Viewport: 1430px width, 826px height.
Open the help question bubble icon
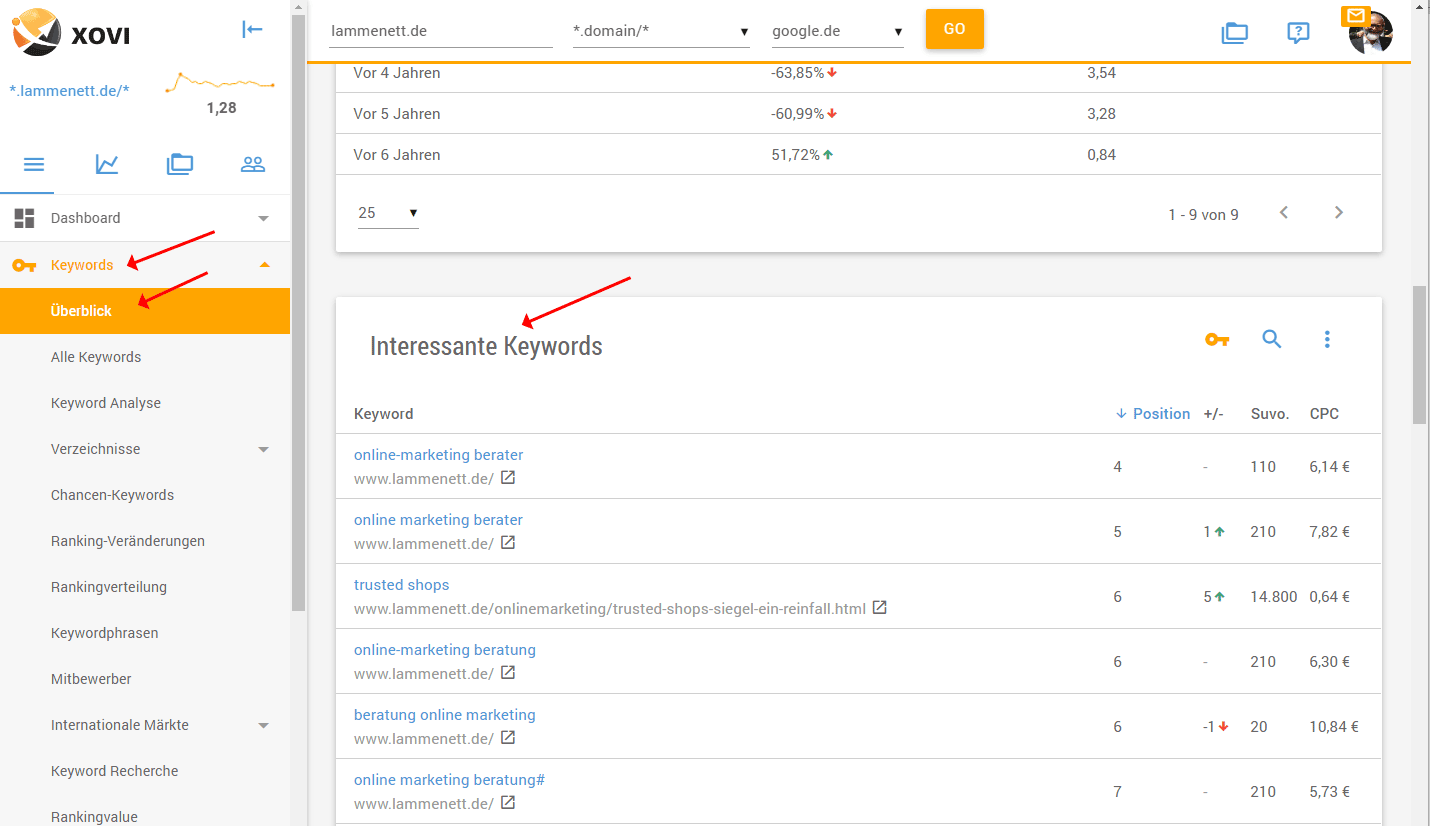tap(1298, 32)
